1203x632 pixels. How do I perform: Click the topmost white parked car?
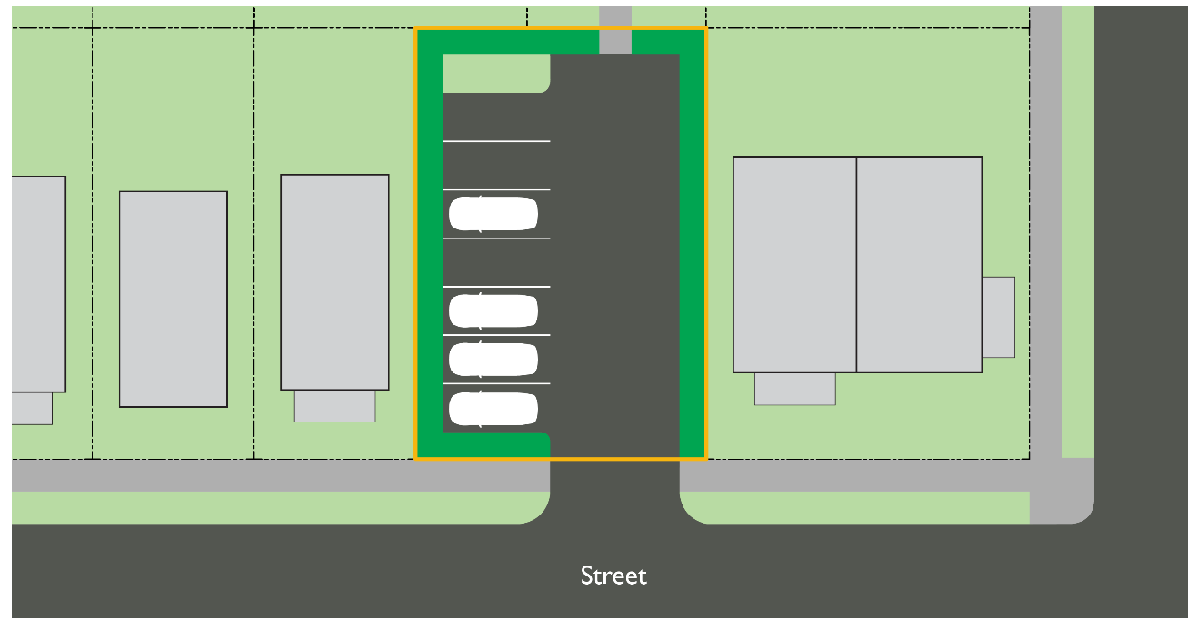(494, 214)
